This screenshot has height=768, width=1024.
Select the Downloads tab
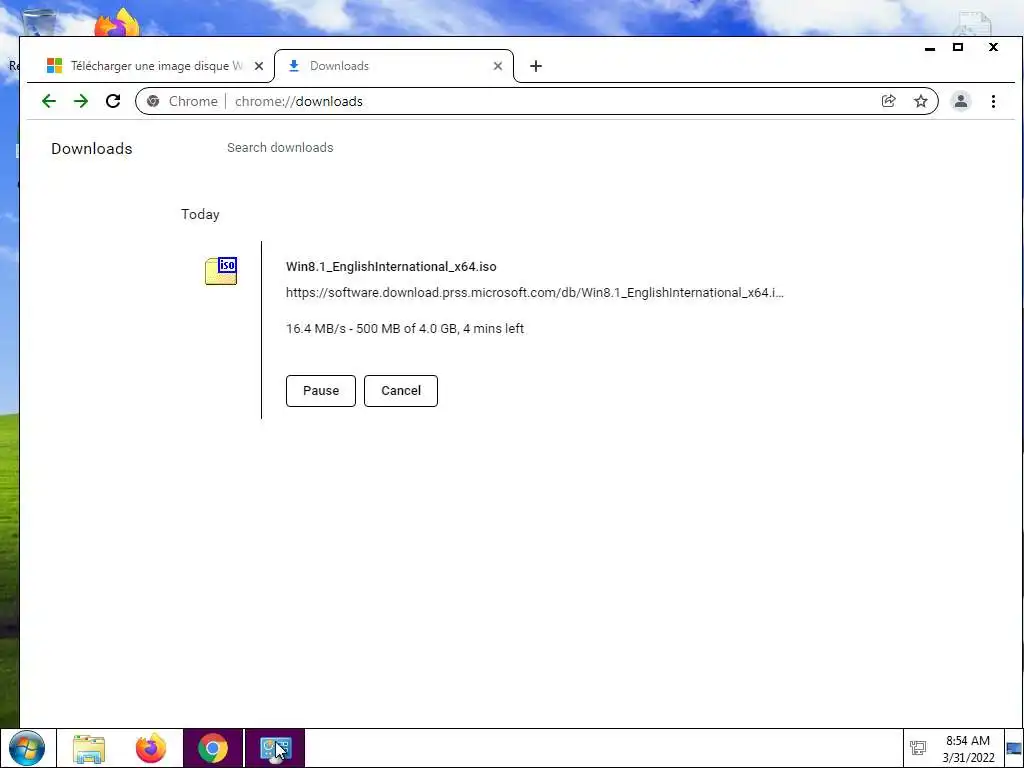pyautogui.click(x=394, y=66)
